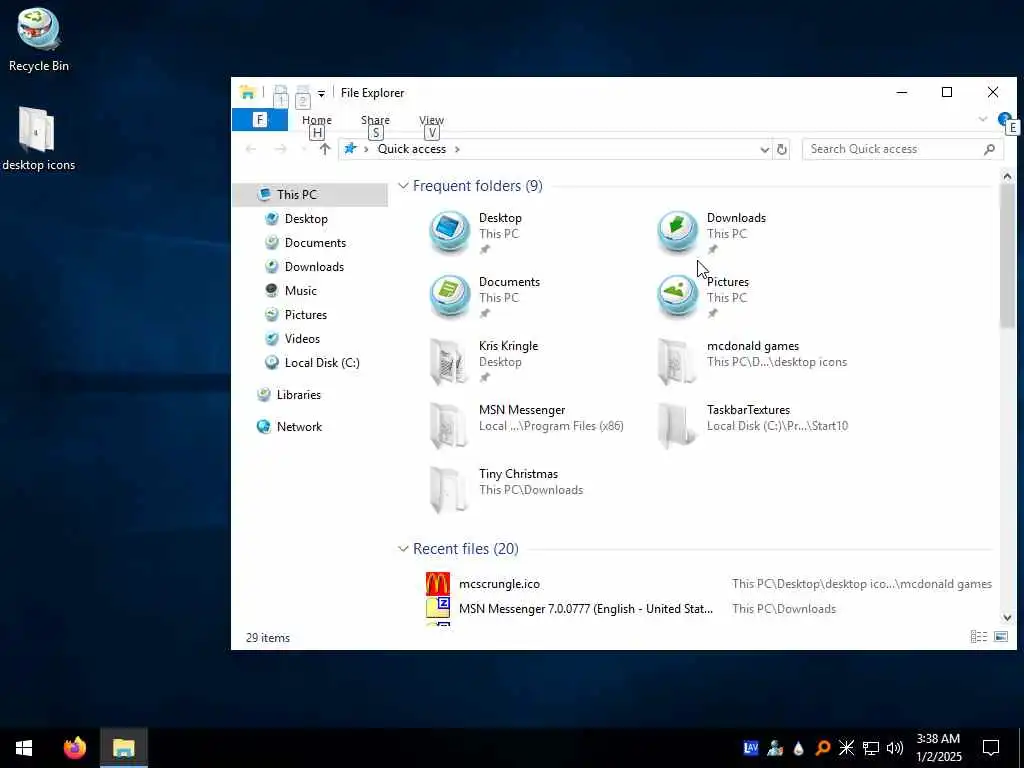Click the Up arrow navigation button
This screenshot has width=1024, height=768.
(x=325, y=149)
